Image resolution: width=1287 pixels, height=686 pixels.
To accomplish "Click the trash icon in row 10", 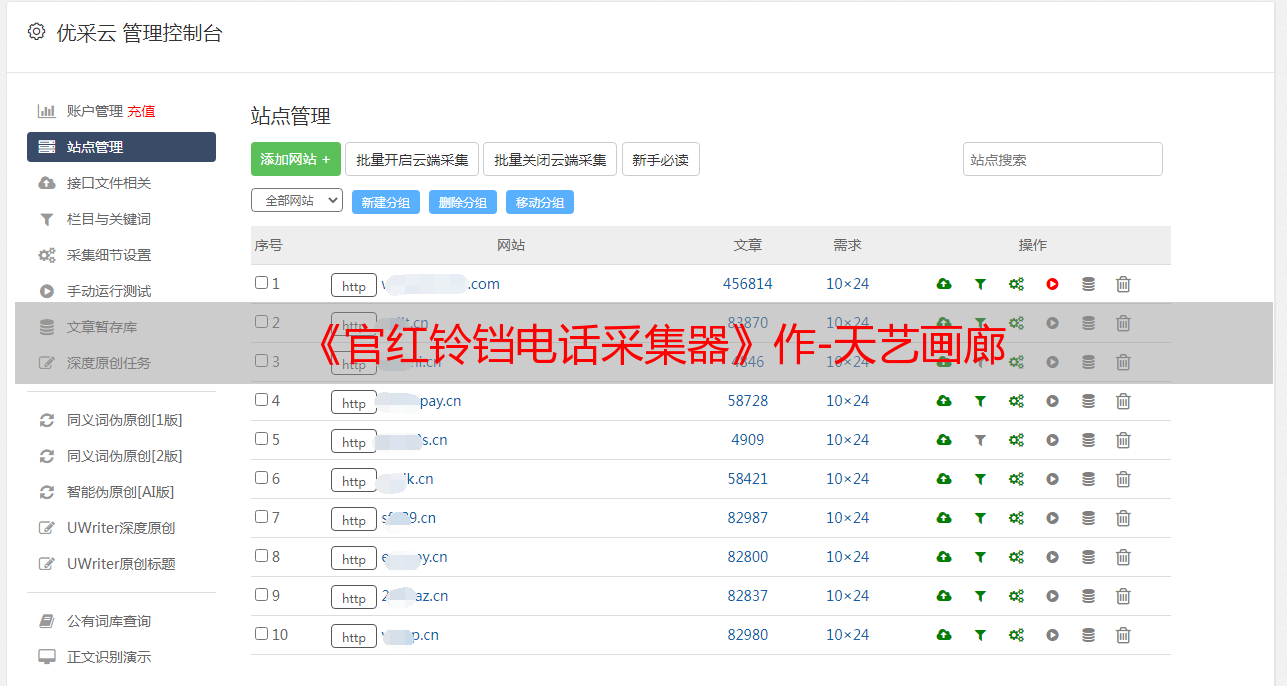I will click(1123, 635).
